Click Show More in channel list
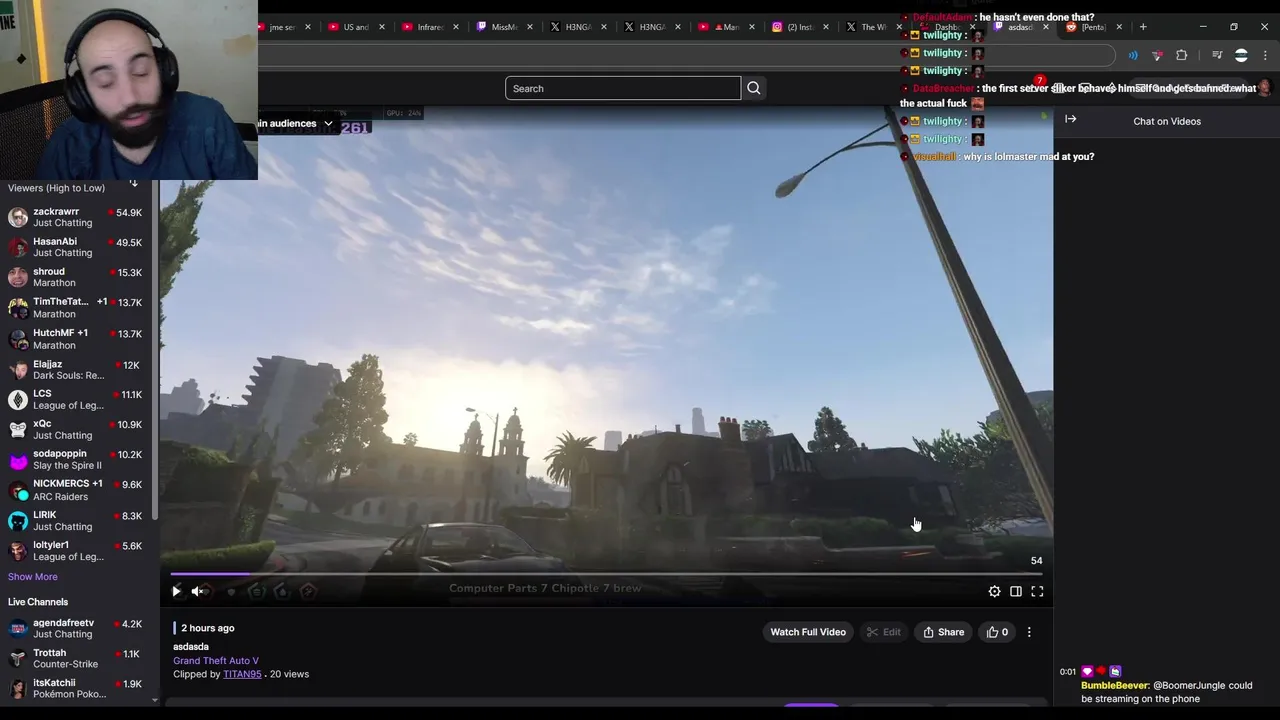This screenshot has height=720, width=1280. point(33,577)
